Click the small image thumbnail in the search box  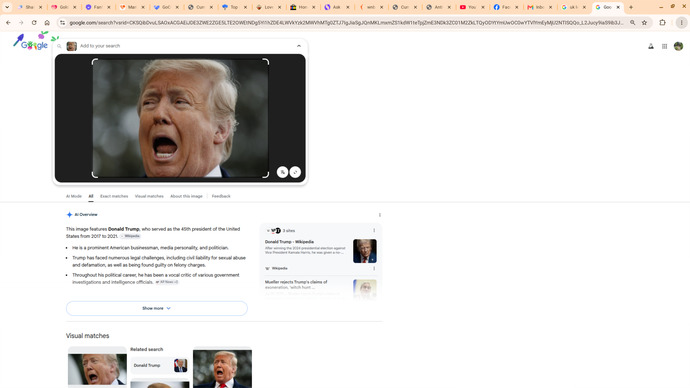click(x=72, y=46)
